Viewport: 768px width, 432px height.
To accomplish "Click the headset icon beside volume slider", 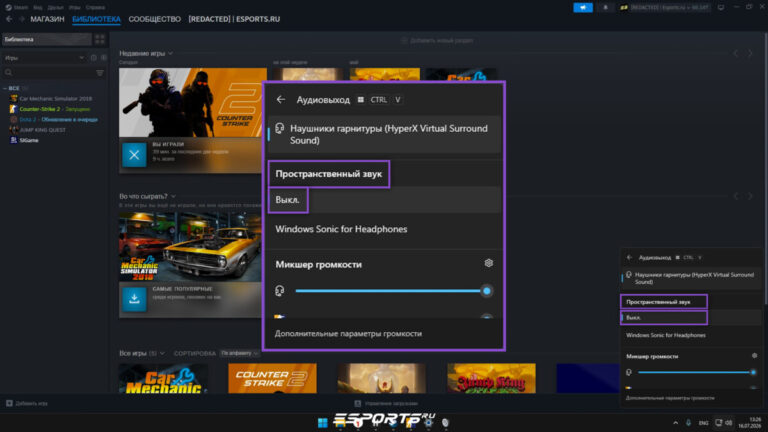I will [280, 291].
